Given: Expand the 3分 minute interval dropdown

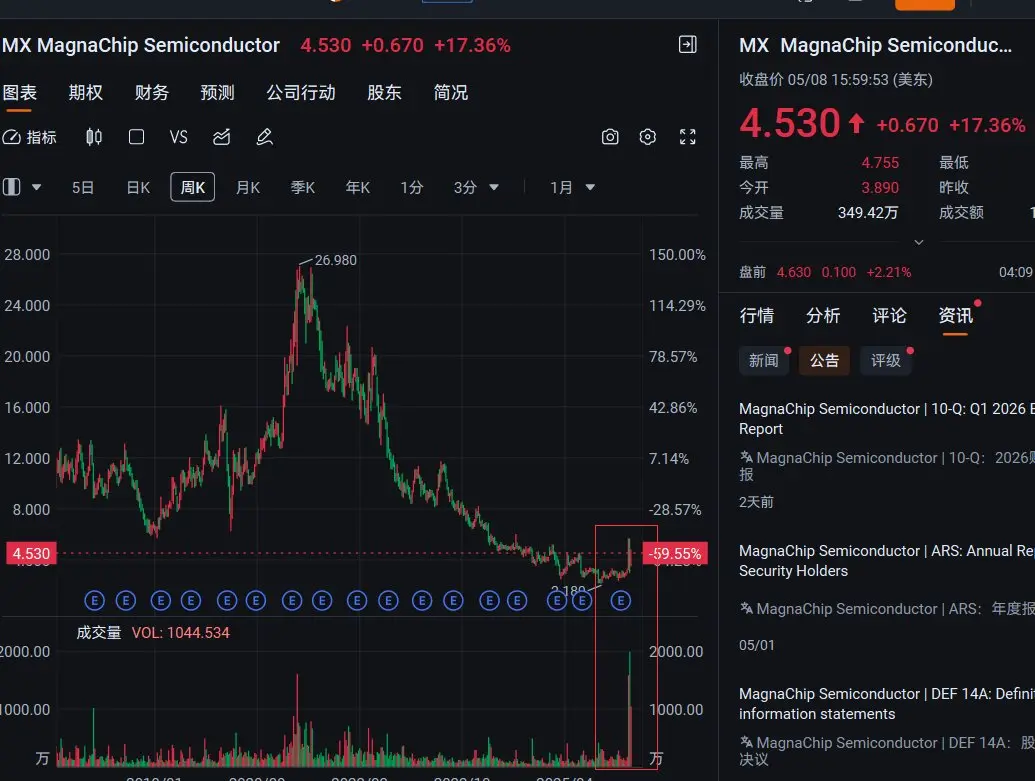Looking at the screenshot, I should 494,187.
